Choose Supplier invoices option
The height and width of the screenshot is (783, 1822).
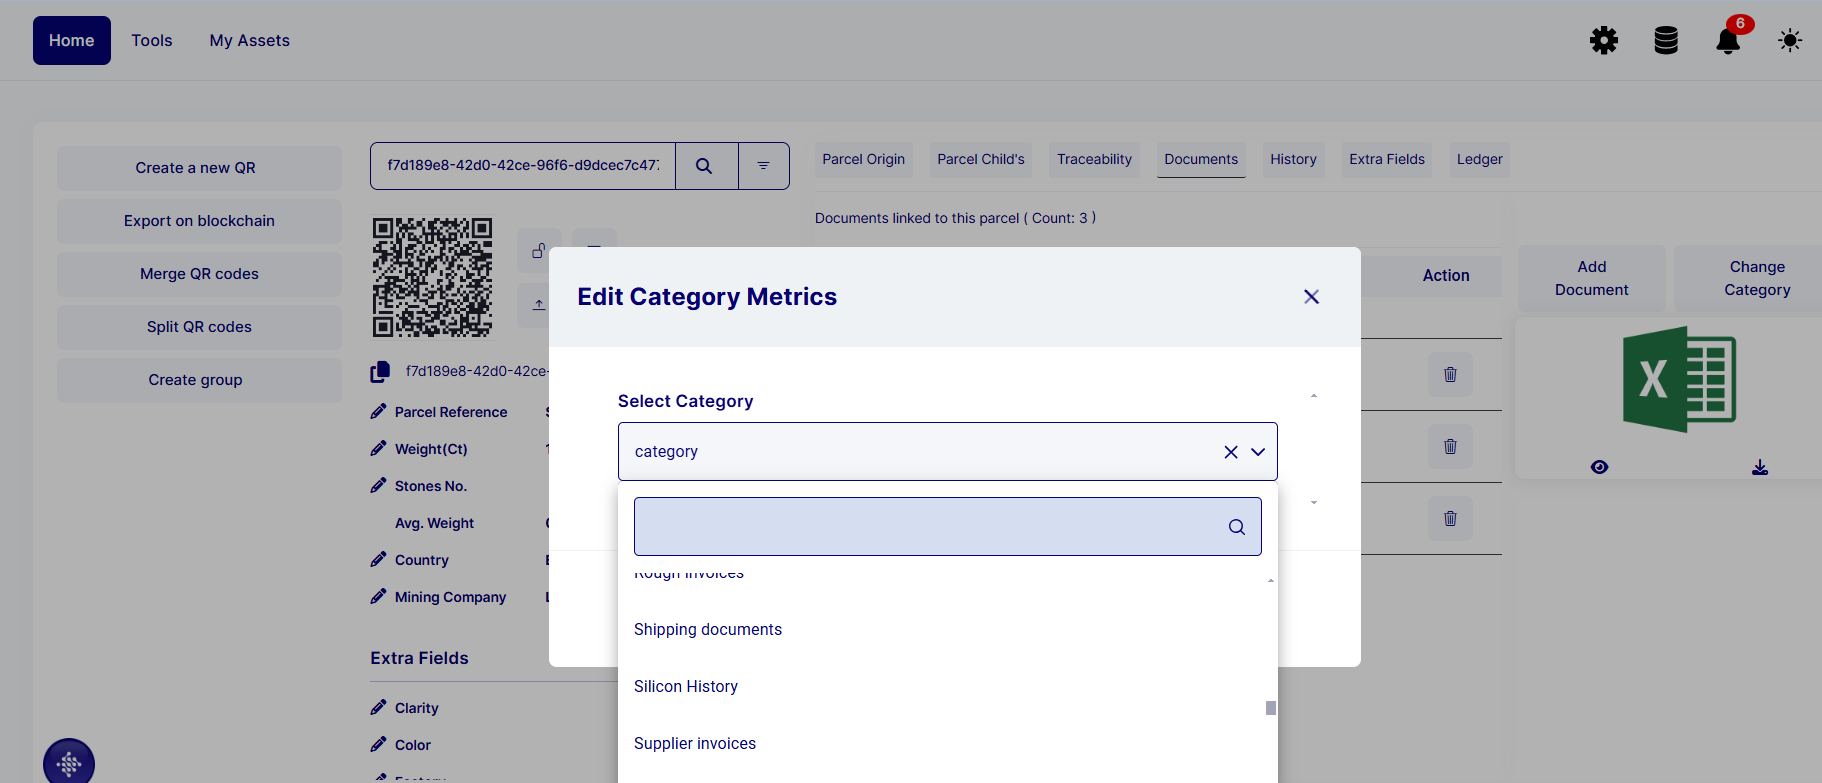tap(695, 743)
